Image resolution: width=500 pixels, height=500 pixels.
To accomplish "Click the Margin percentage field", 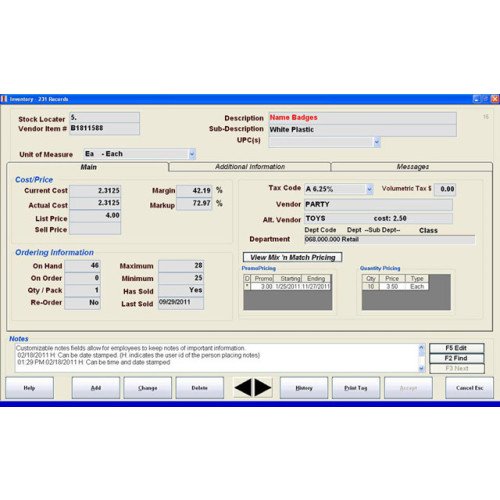I will (x=194, y=191).
